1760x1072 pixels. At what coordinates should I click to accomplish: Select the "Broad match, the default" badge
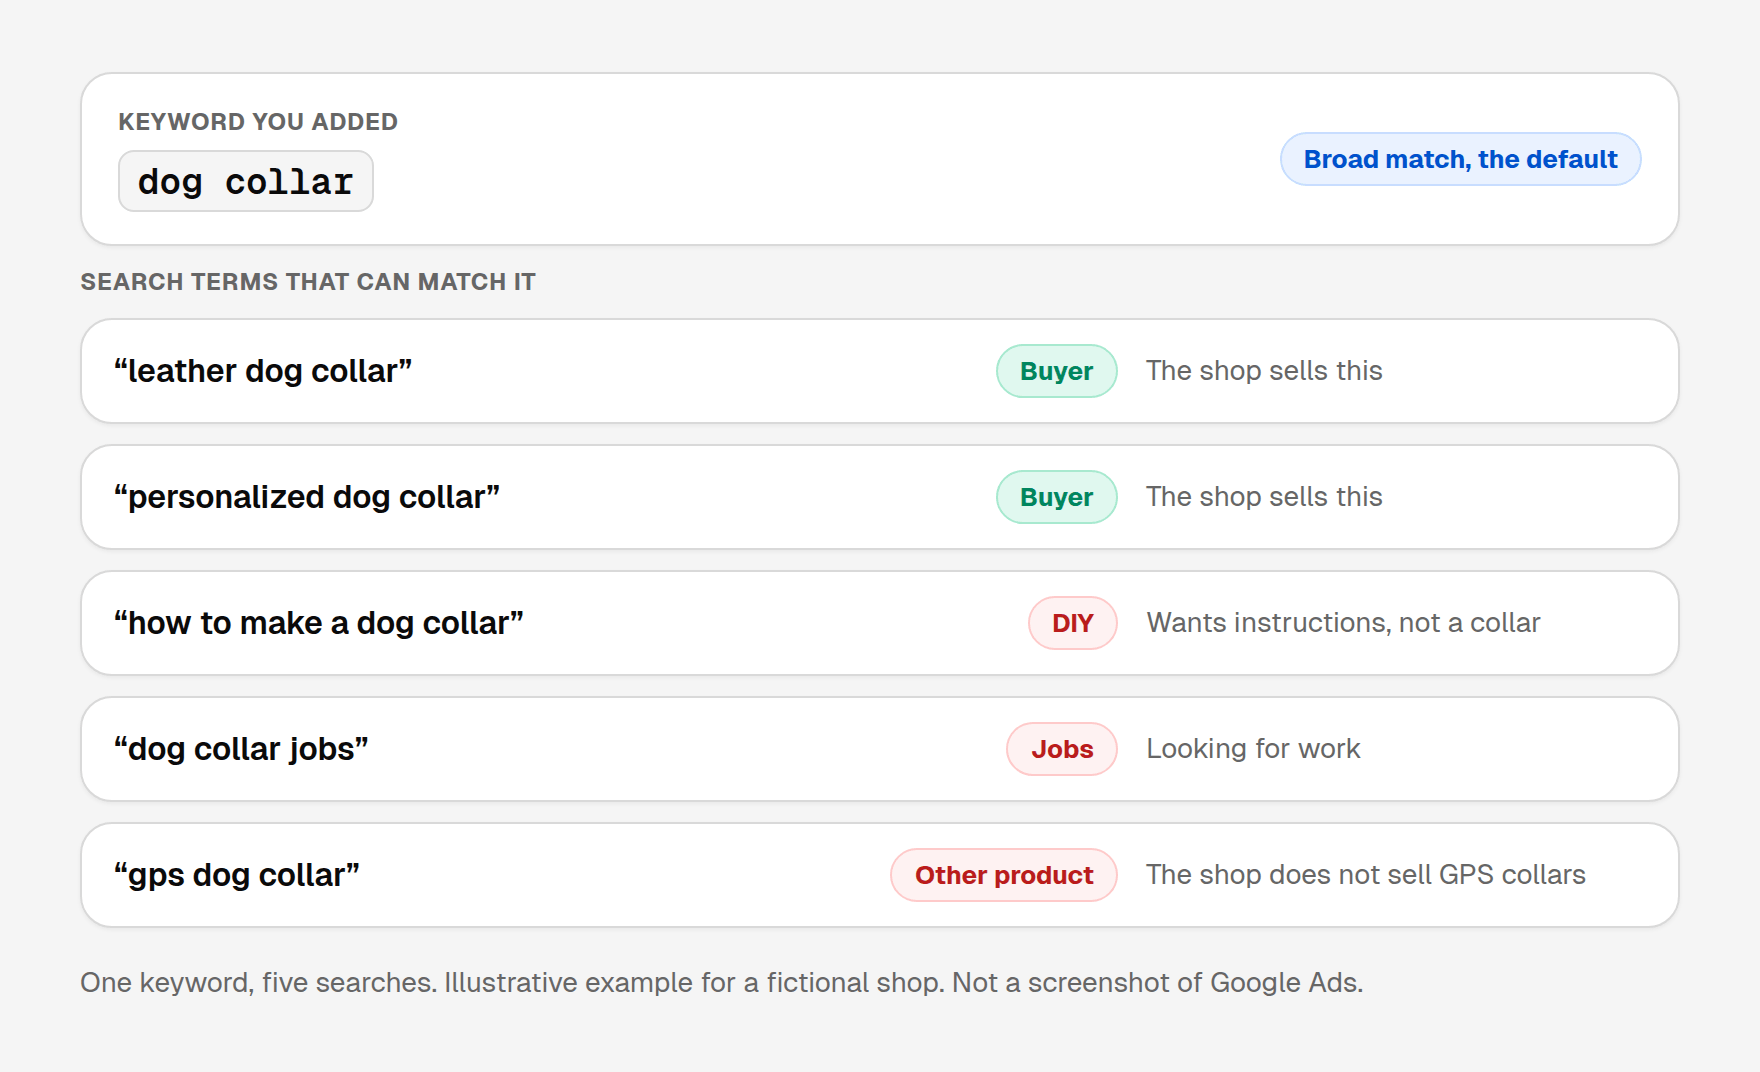[1460, 159]
